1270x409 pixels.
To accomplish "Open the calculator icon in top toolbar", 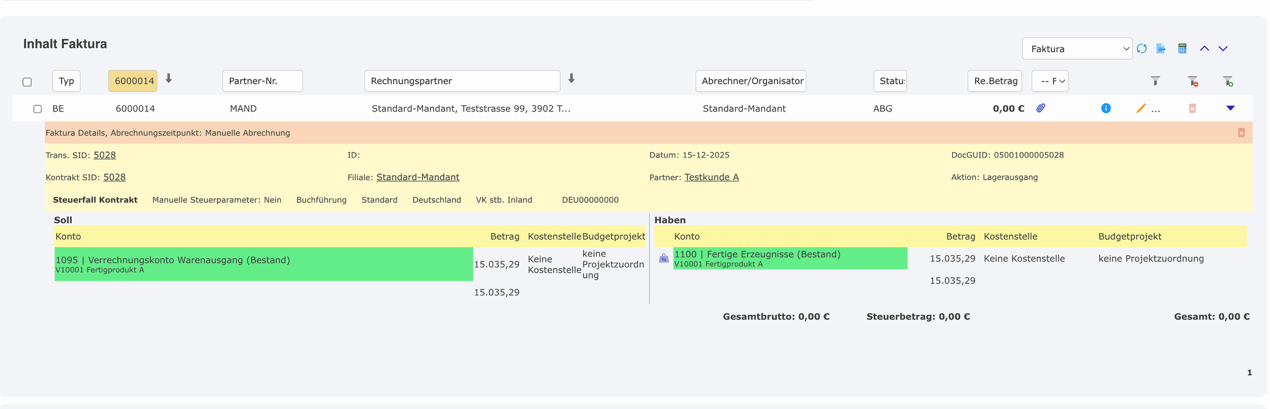I will (x=1182, y=48).
